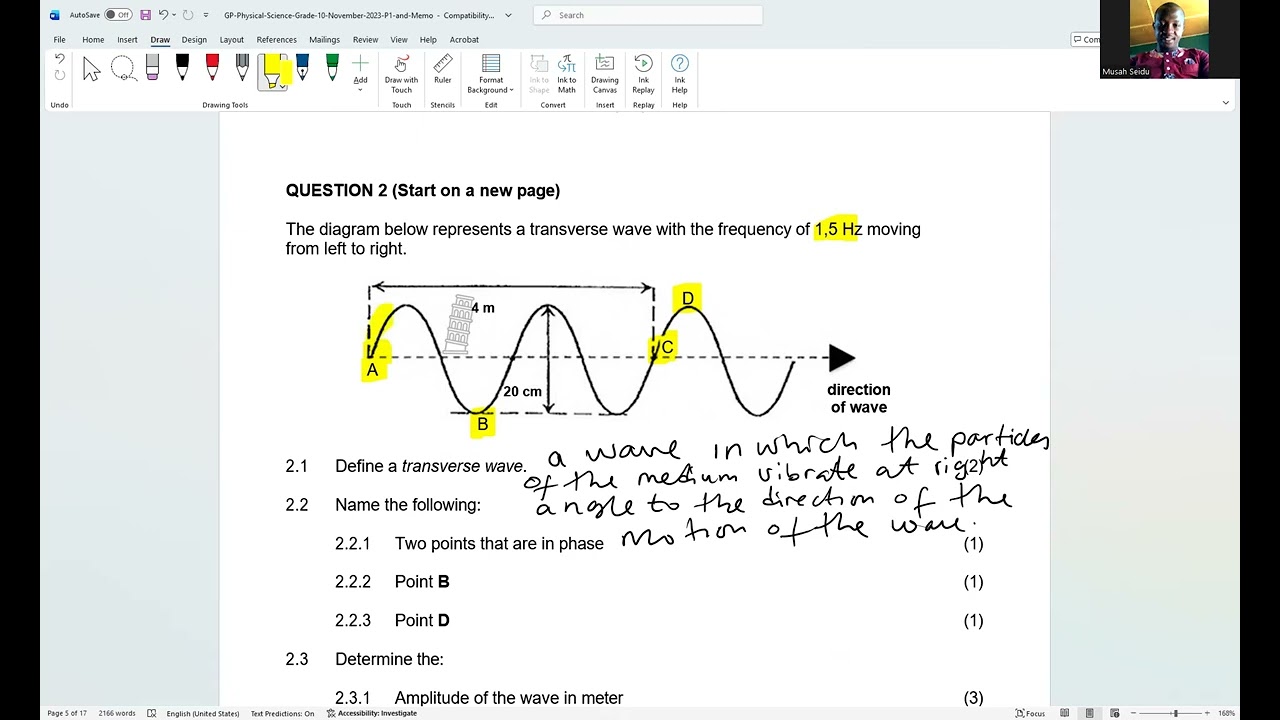Viewport: 1280px width, 720px height.
Task: Click Accessibility: Investigate
Action: coord(371,713)
